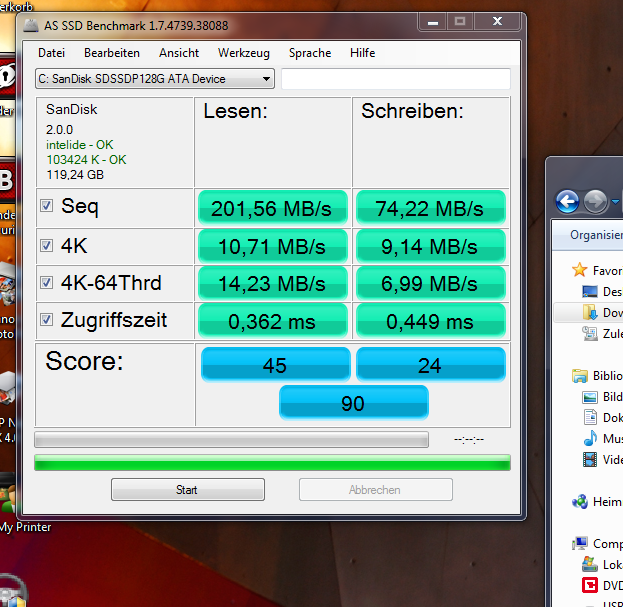623x607 pixels.
Task: Click the Seq read result 201,56 MB/s
Action: click(x=273, y=208)
